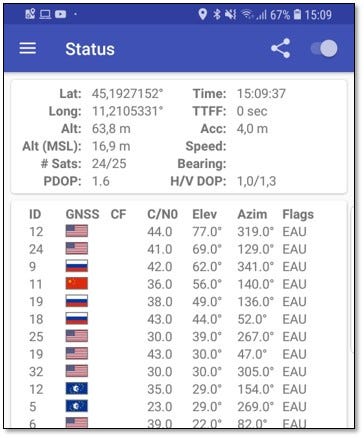Tap the share icon in header

(x=280, y=49)
